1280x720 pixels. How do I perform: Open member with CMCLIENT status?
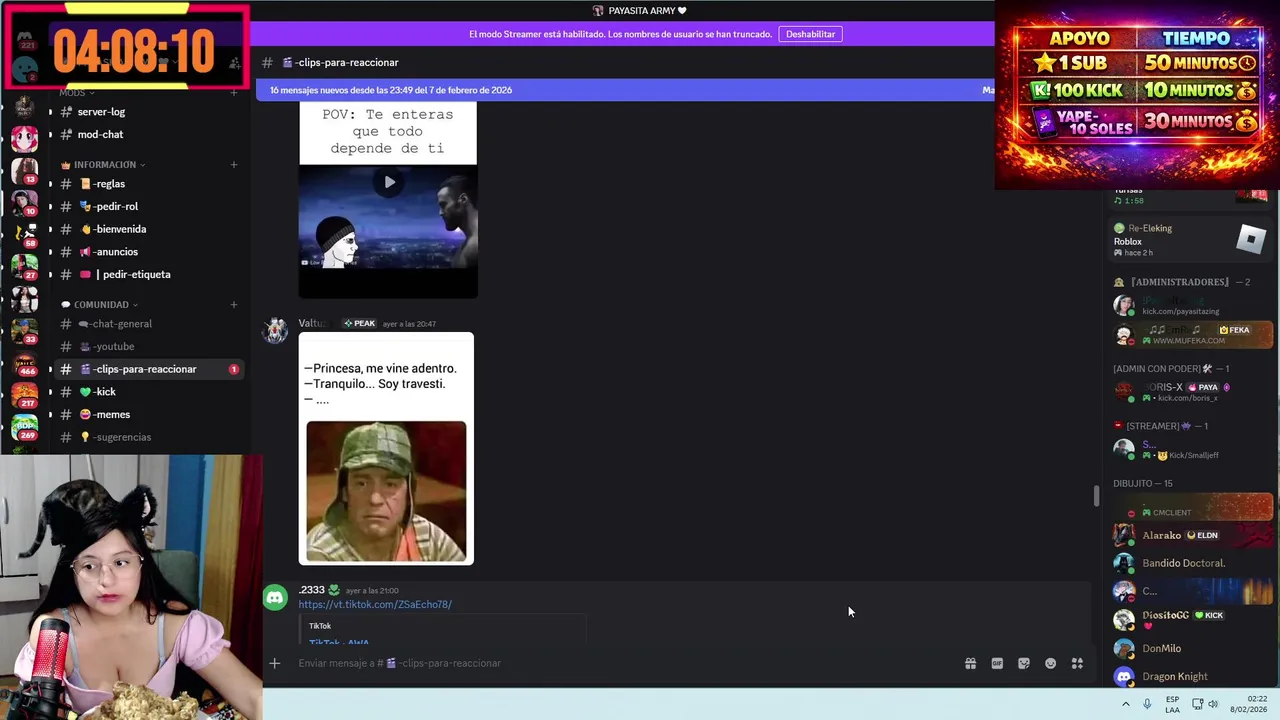tap(1190, 507)
